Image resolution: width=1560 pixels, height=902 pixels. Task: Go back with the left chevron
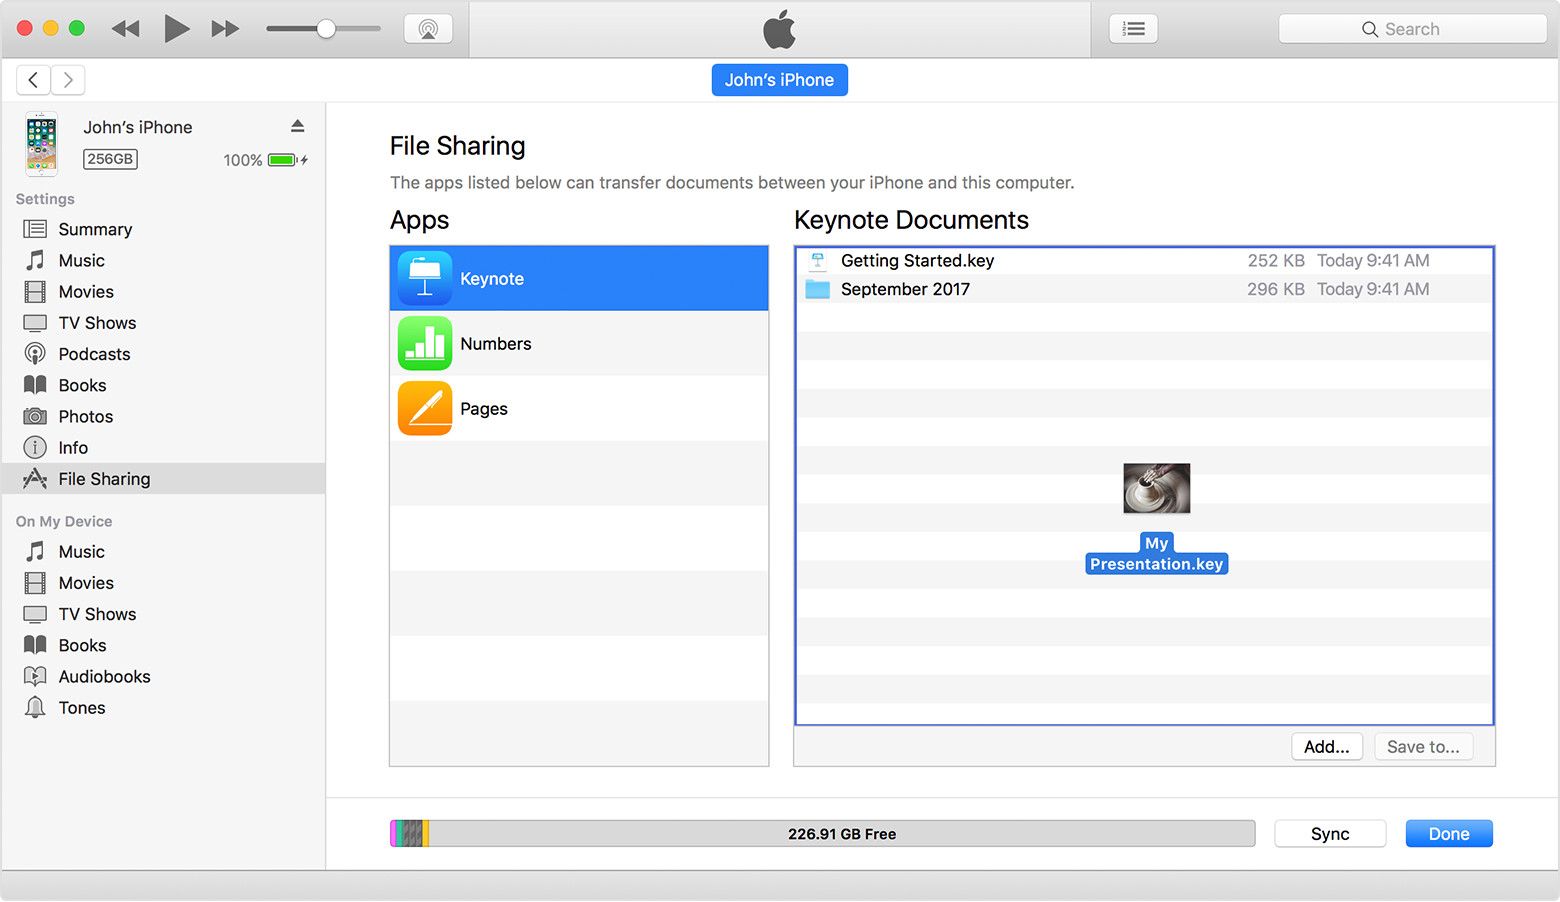(33, 80)
